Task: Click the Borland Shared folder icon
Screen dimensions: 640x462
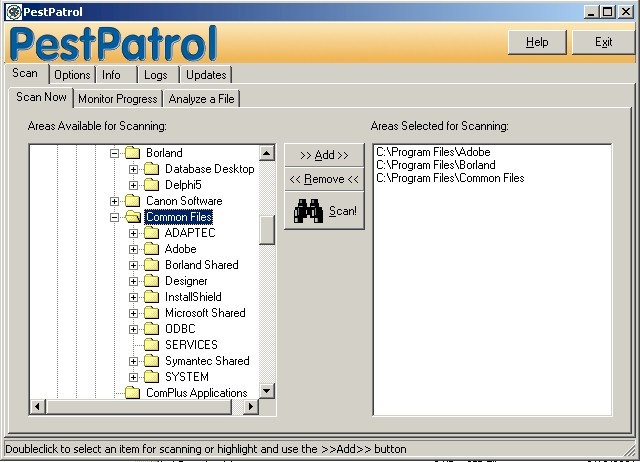Action: pos(151,264)
